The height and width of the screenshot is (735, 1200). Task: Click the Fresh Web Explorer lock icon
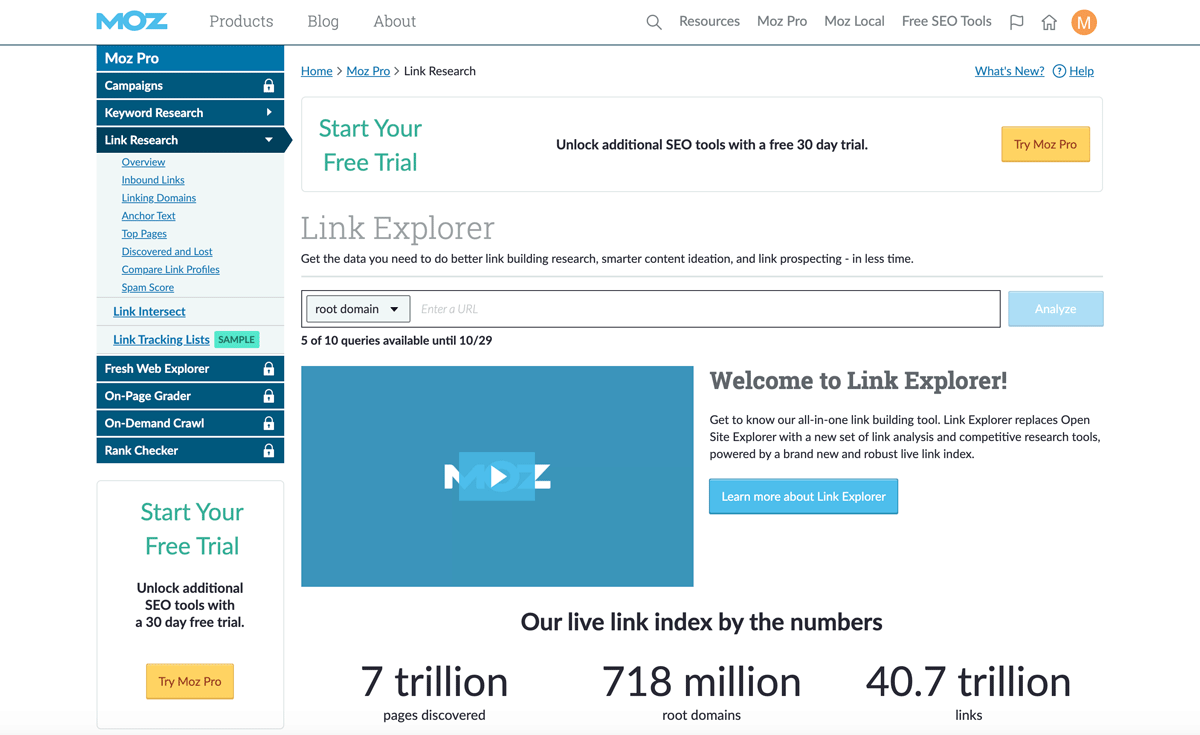coord(268,369)
